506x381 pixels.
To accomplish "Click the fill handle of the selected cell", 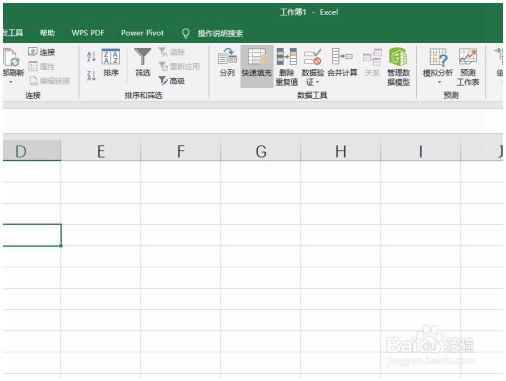I will tap(61, 246).
